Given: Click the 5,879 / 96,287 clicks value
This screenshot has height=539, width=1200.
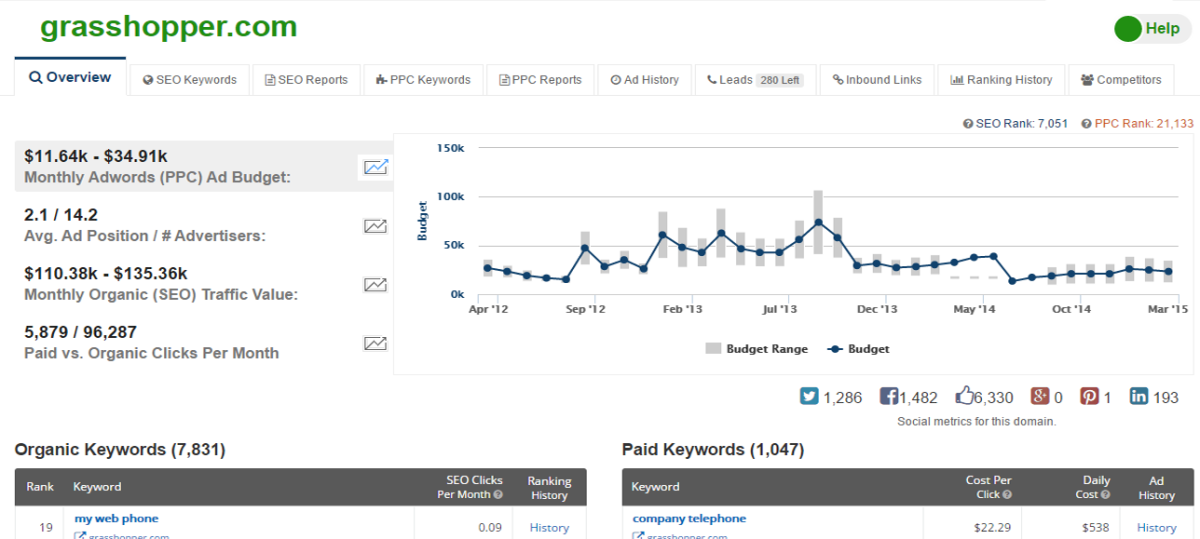Looking at the screenshot, I should point(80,332).
